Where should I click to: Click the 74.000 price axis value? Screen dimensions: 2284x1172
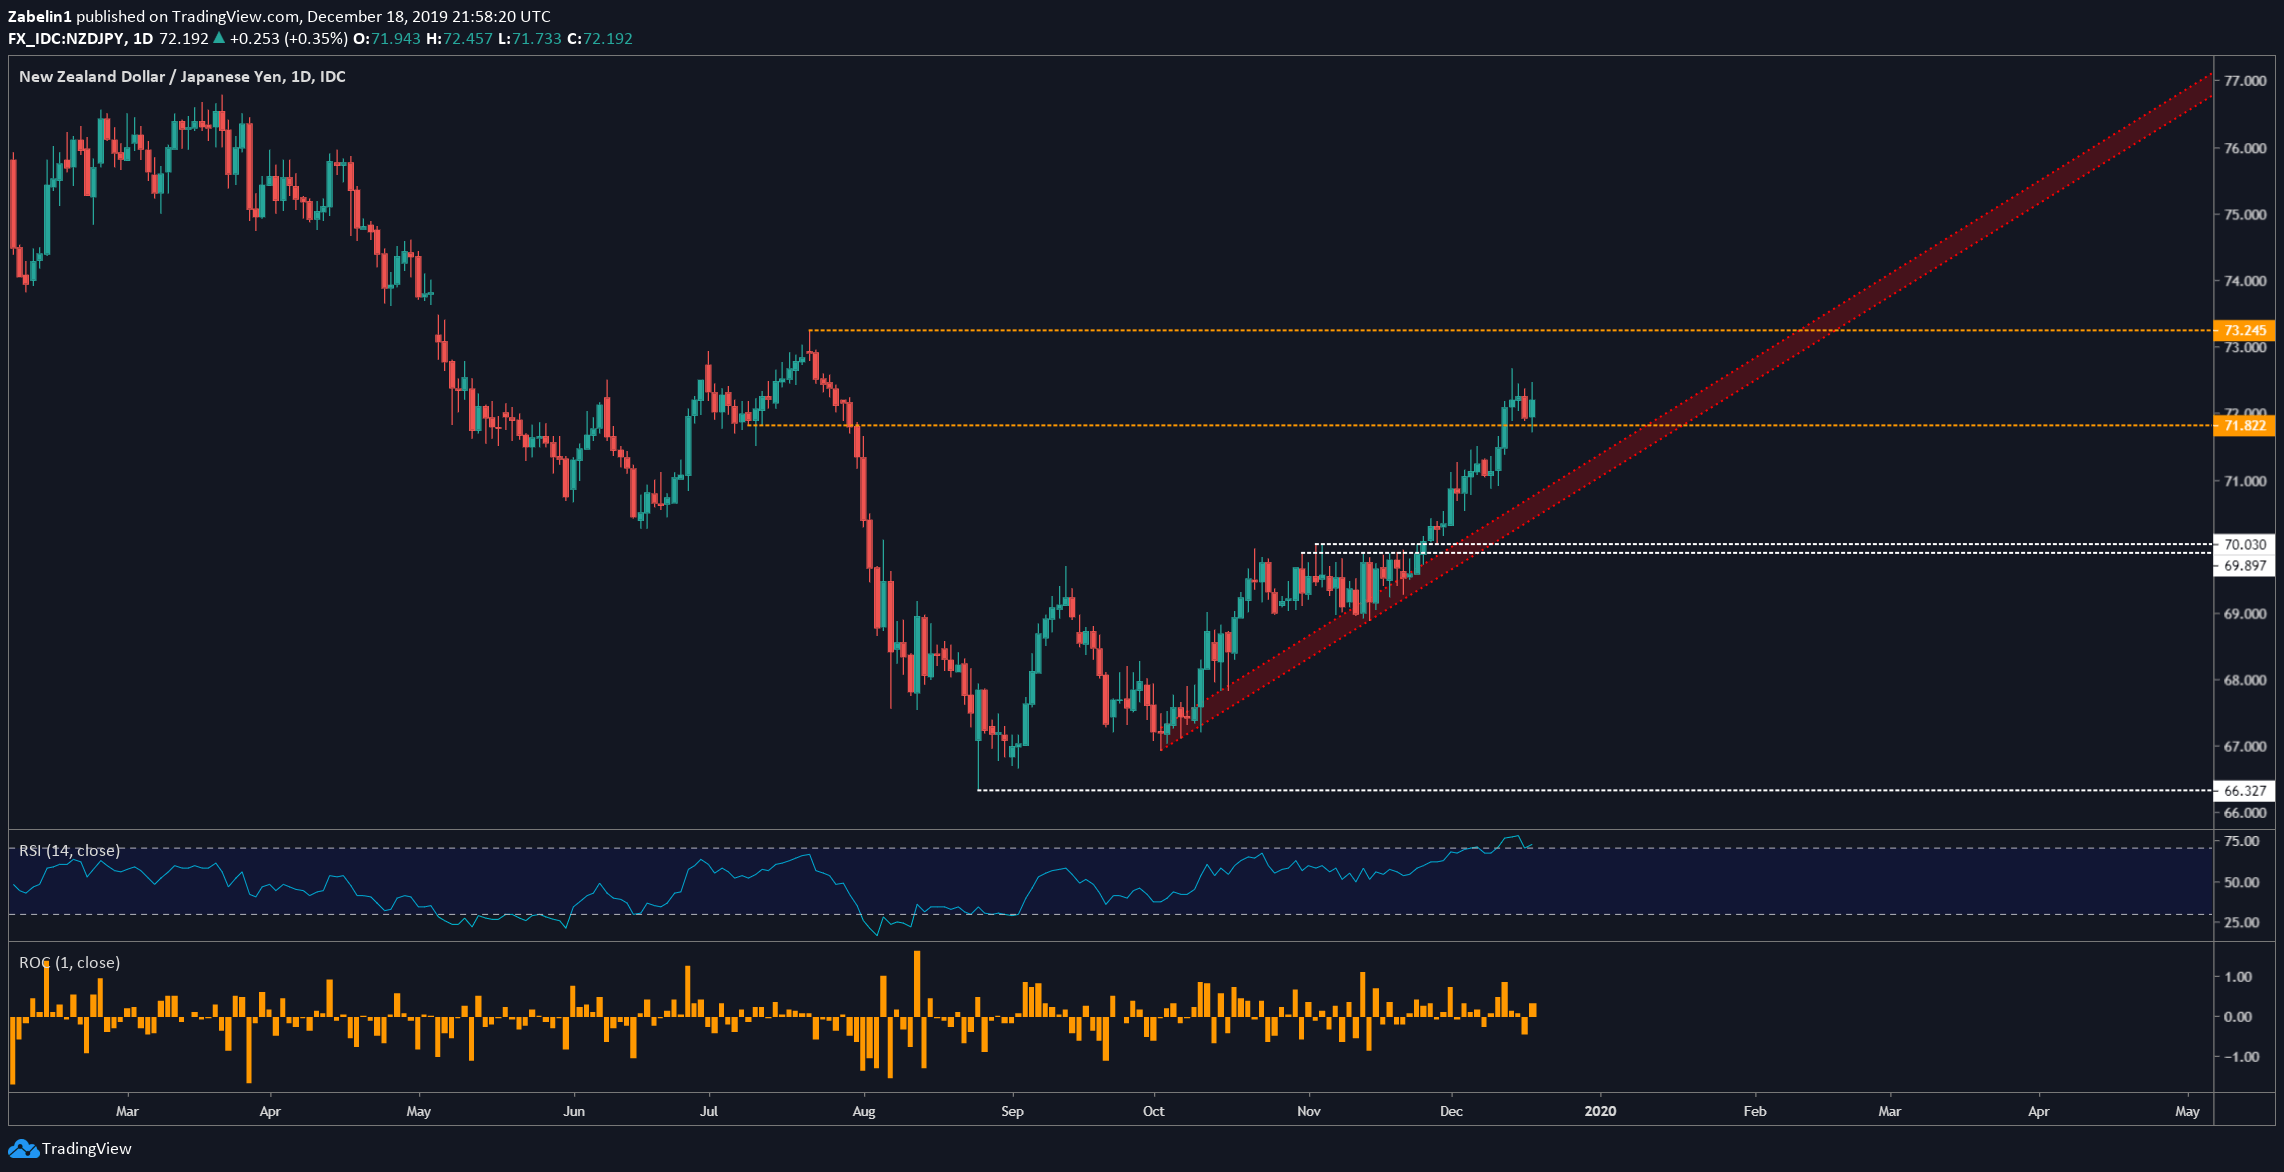[x=2245, y=281]
